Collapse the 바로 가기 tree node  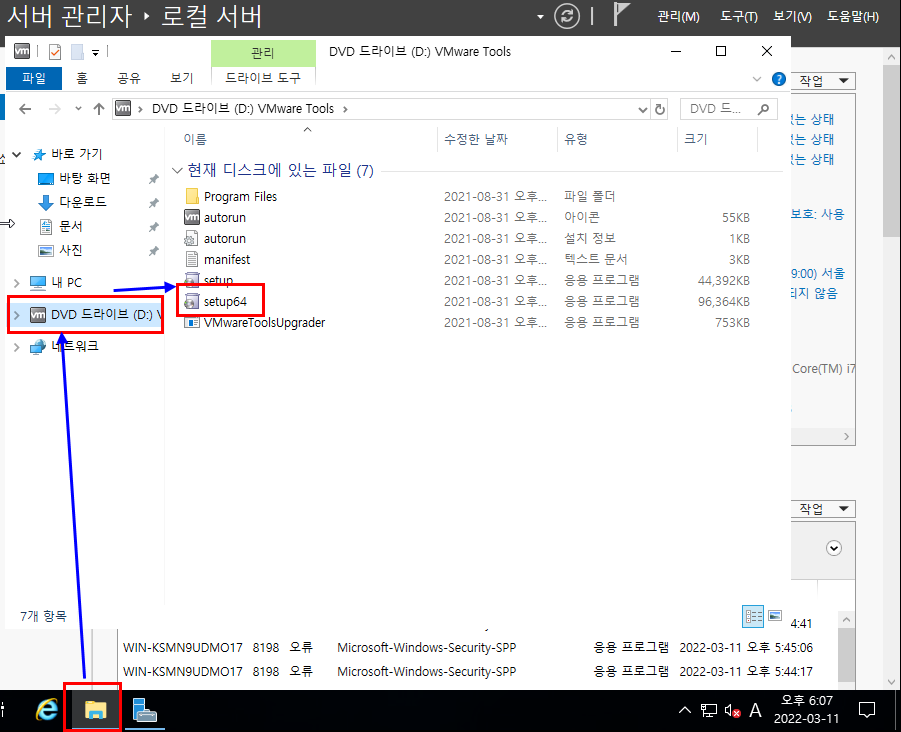pos(17,154)
